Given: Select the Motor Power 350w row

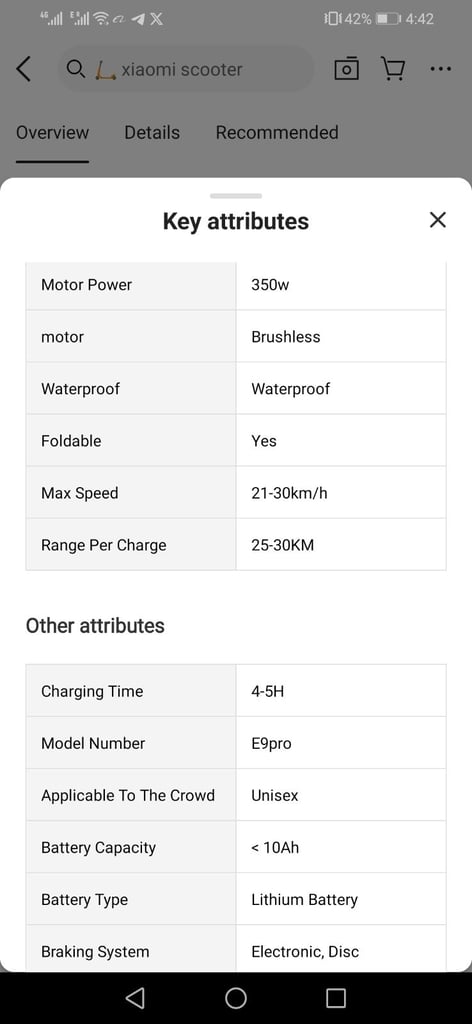Looking at the screenshot, I should 236,284.
